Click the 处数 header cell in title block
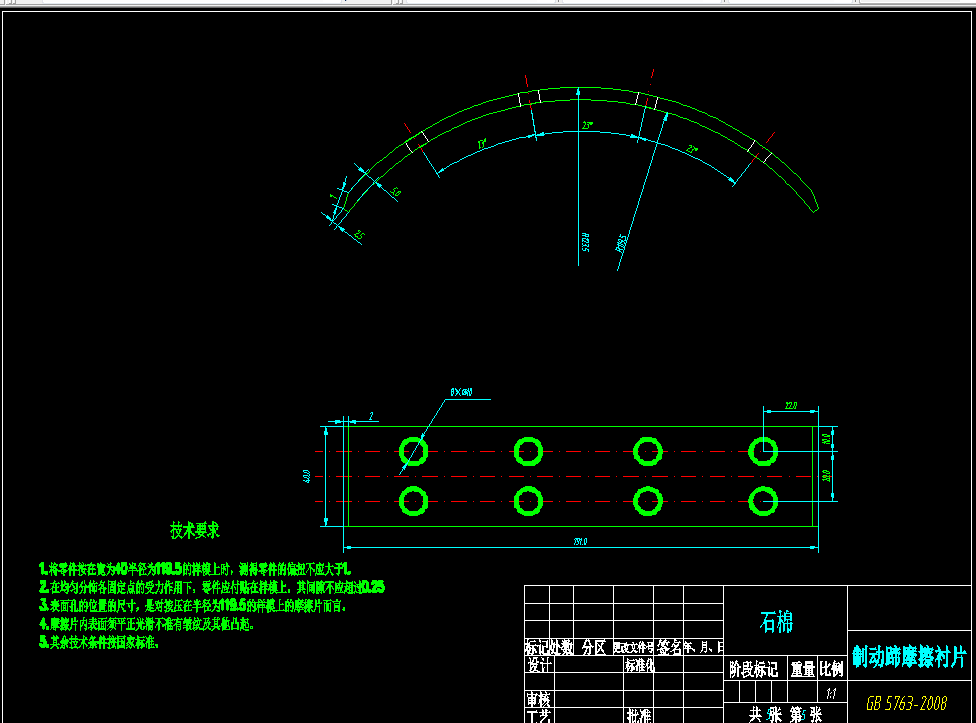The width and height of the screenshot is (976, 723). tap(561, 648)
